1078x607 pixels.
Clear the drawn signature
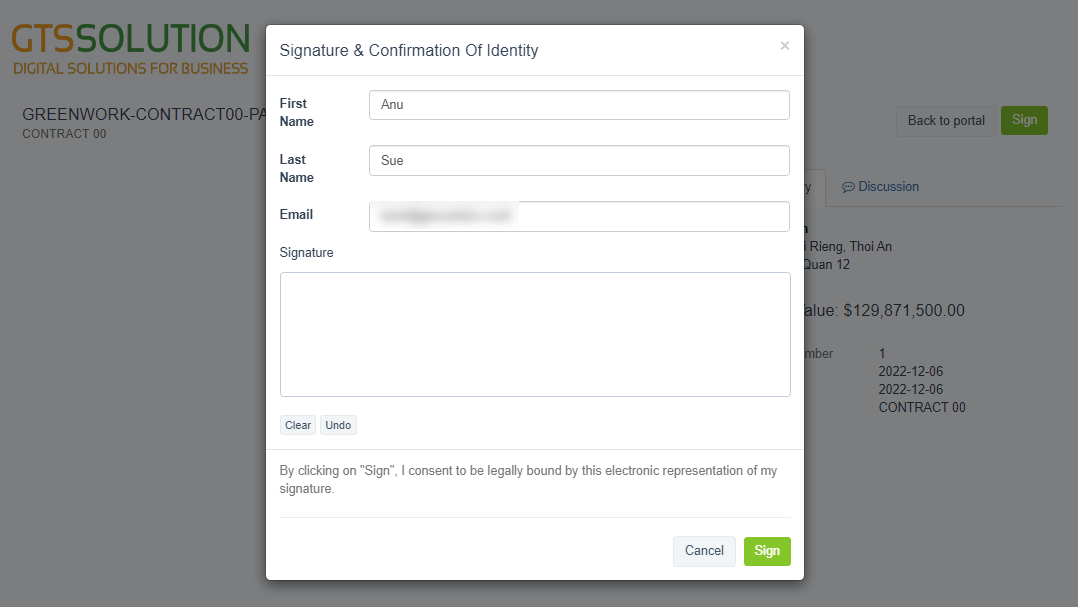[298, 425]
